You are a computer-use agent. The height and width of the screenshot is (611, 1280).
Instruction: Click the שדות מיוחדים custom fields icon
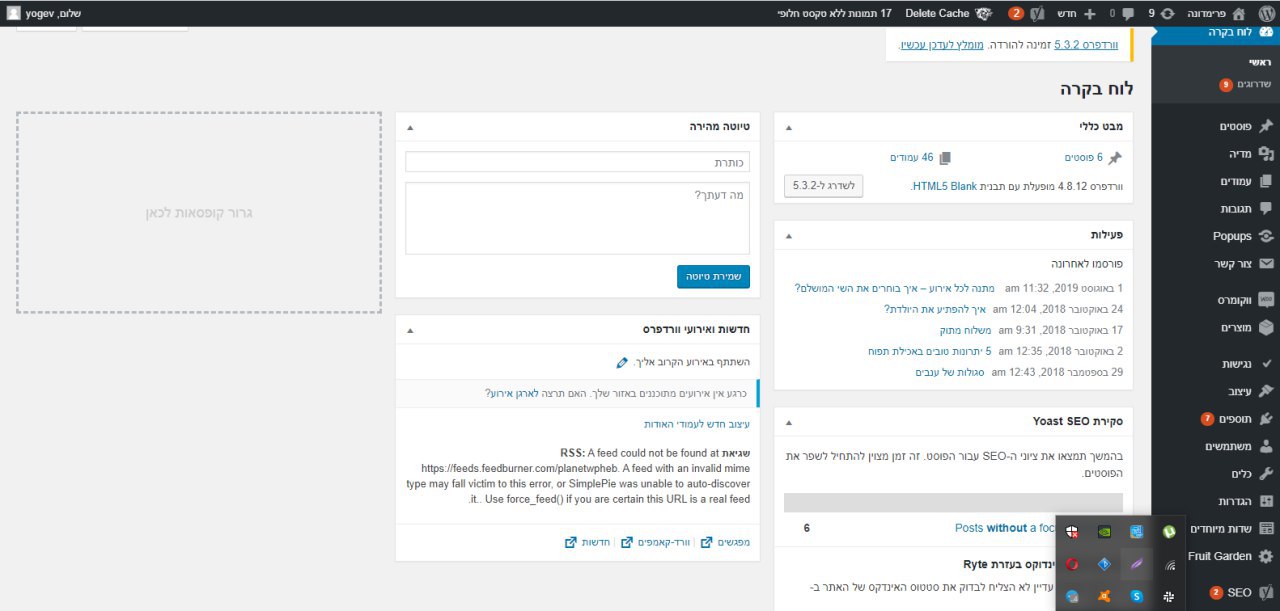pos(1266,528)
